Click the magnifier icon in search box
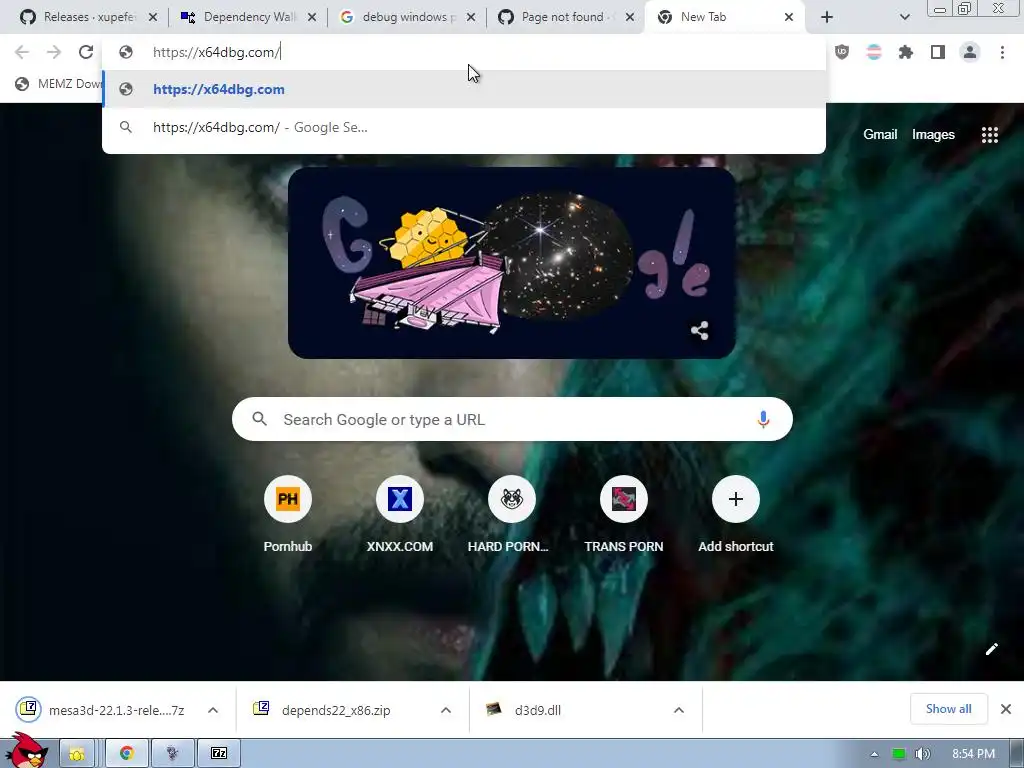The width and height of the screenshot is (1024, 768). pos(259,419)
